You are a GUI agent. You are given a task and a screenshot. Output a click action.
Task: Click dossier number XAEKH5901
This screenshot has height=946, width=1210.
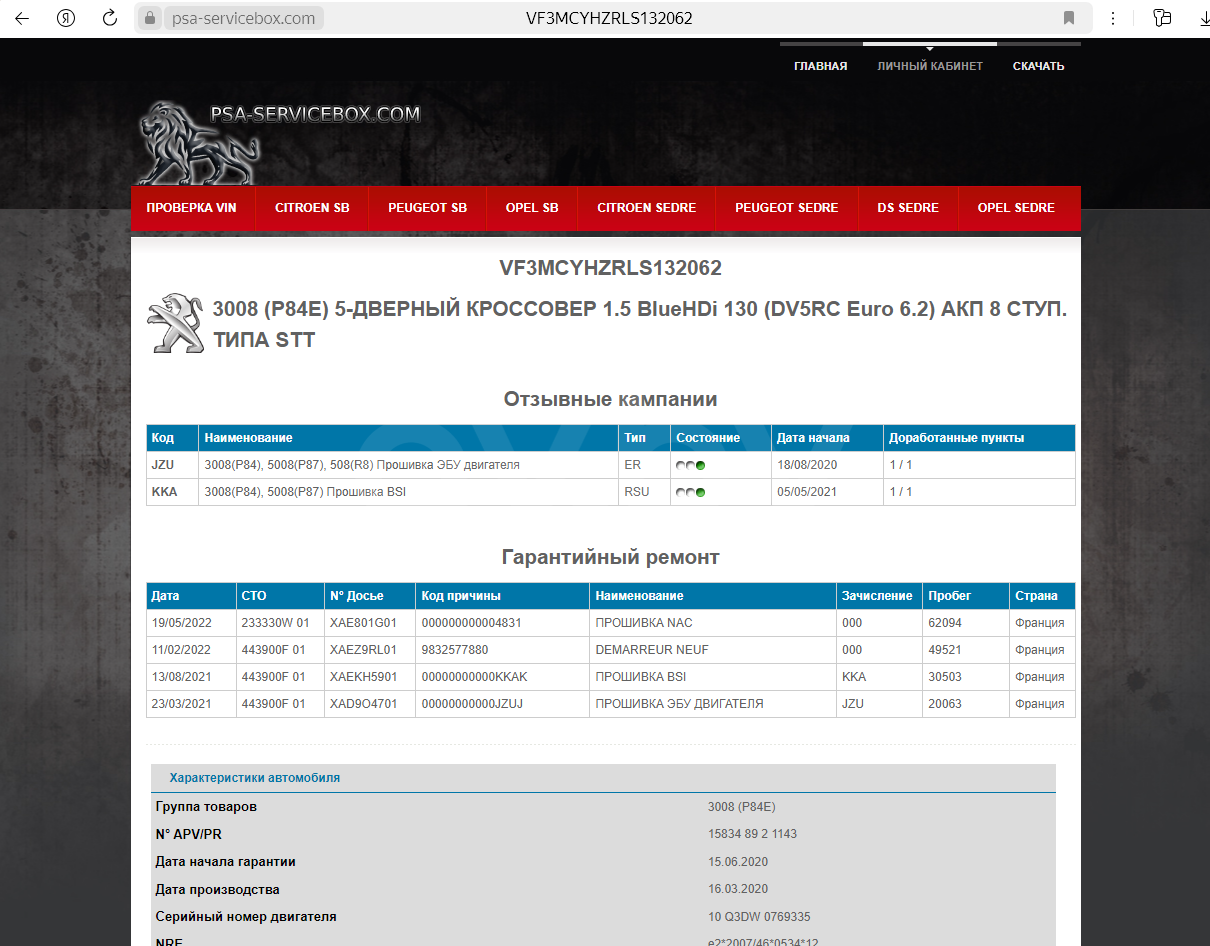coord(363,677)
